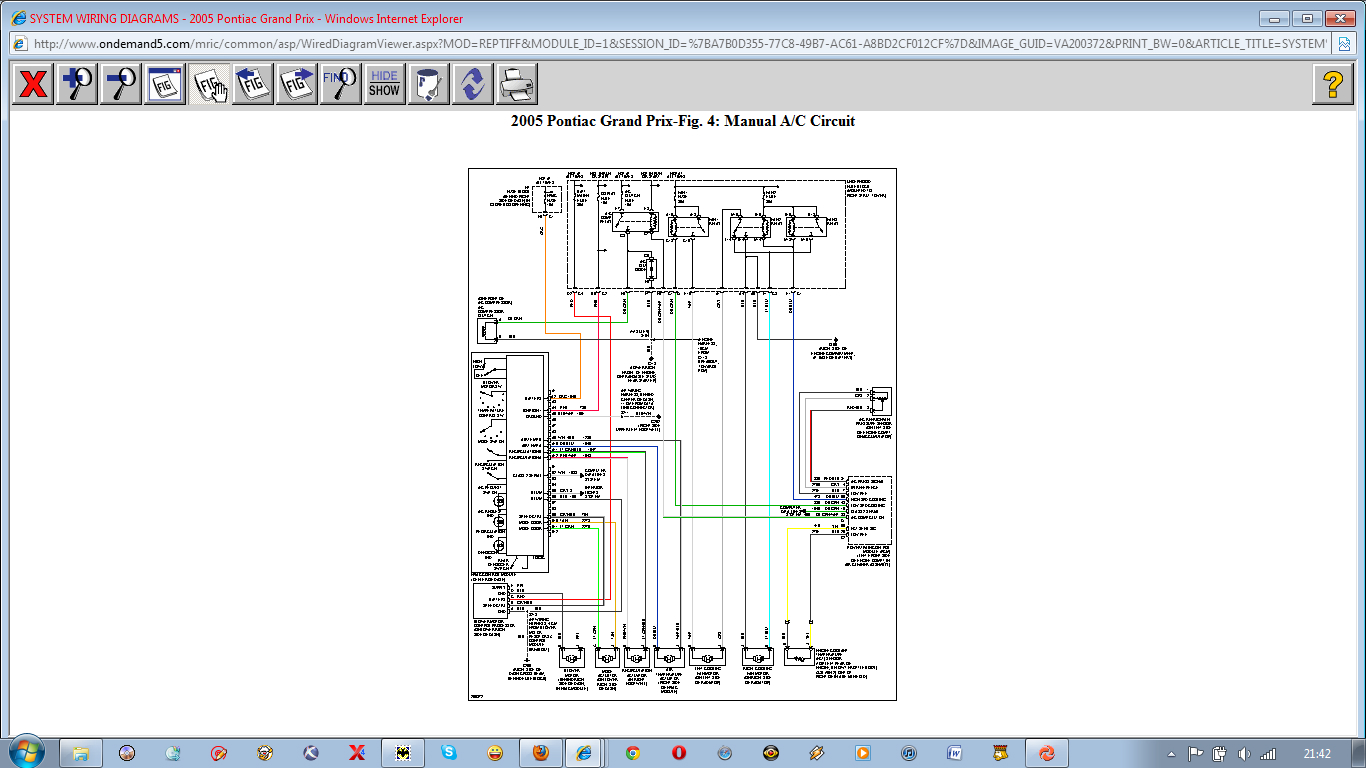Click the Manual A/C Circuit wiring diagram

coord(682,434)
